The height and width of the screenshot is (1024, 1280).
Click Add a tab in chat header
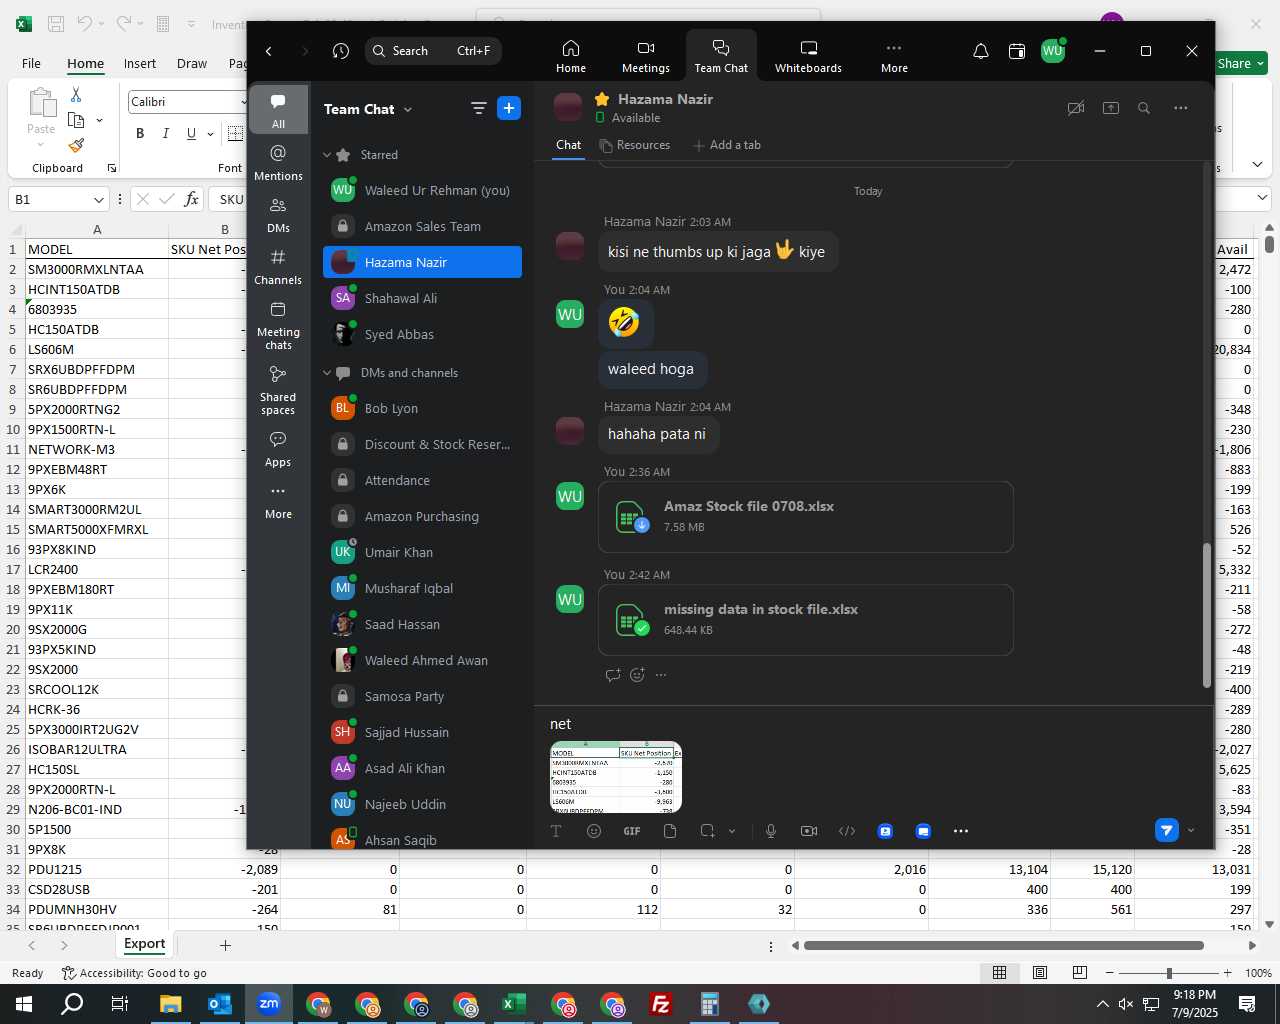point(727,145)
